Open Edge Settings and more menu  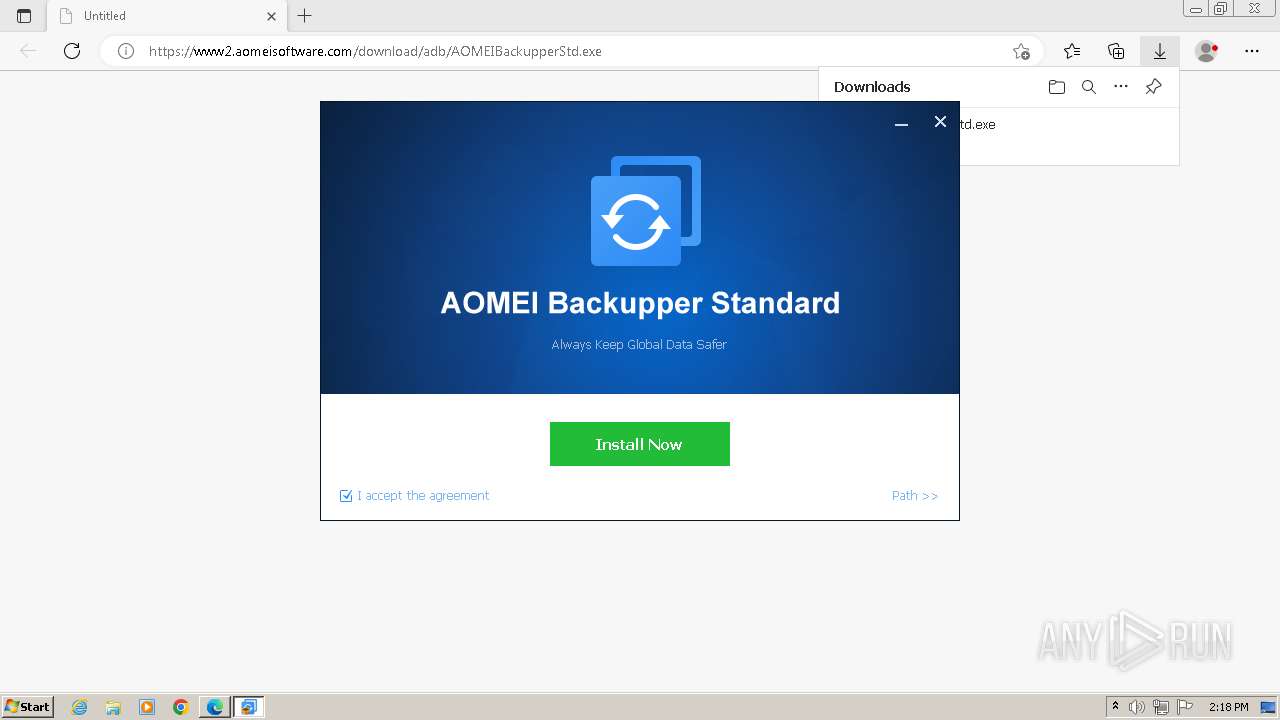click(1252, 51)
